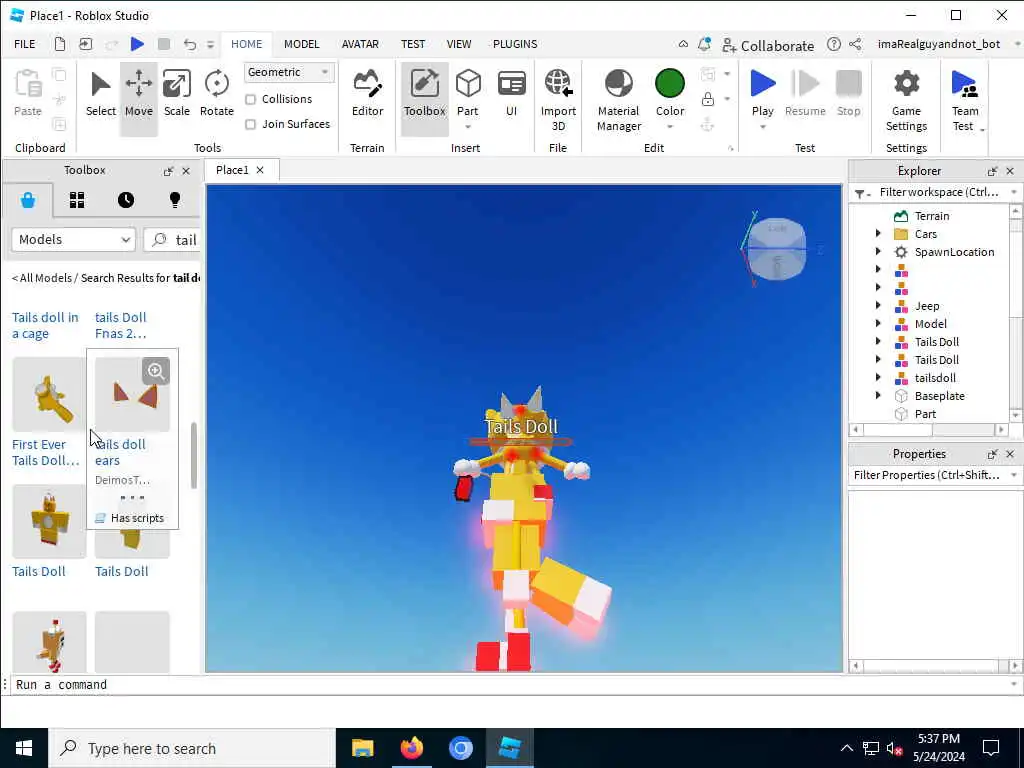Switch to the PLUGINS ribbon tab
Screen dimensions: 1024x768
click(x=515, y=44)
